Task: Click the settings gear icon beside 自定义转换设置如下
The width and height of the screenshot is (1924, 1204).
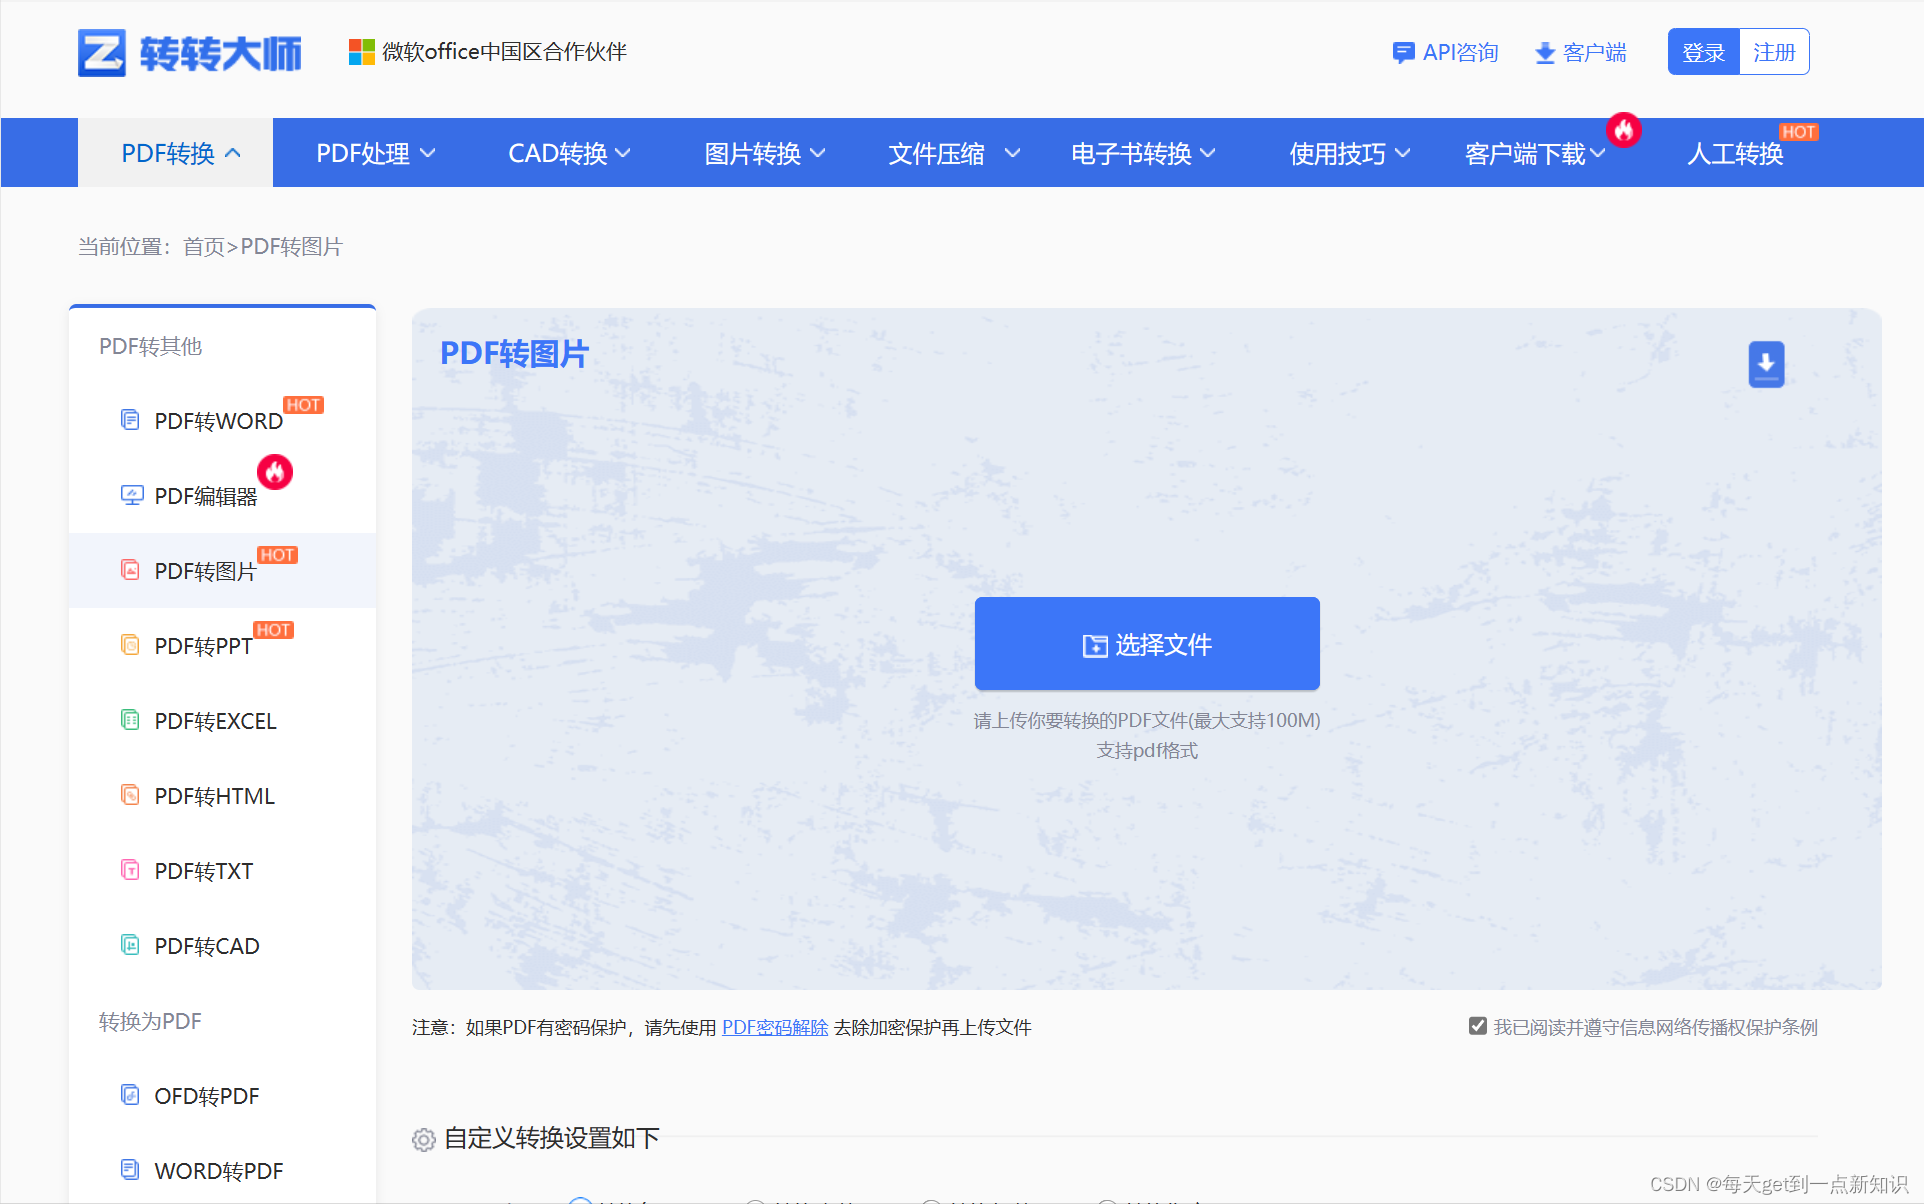Action: [424, 1140]
